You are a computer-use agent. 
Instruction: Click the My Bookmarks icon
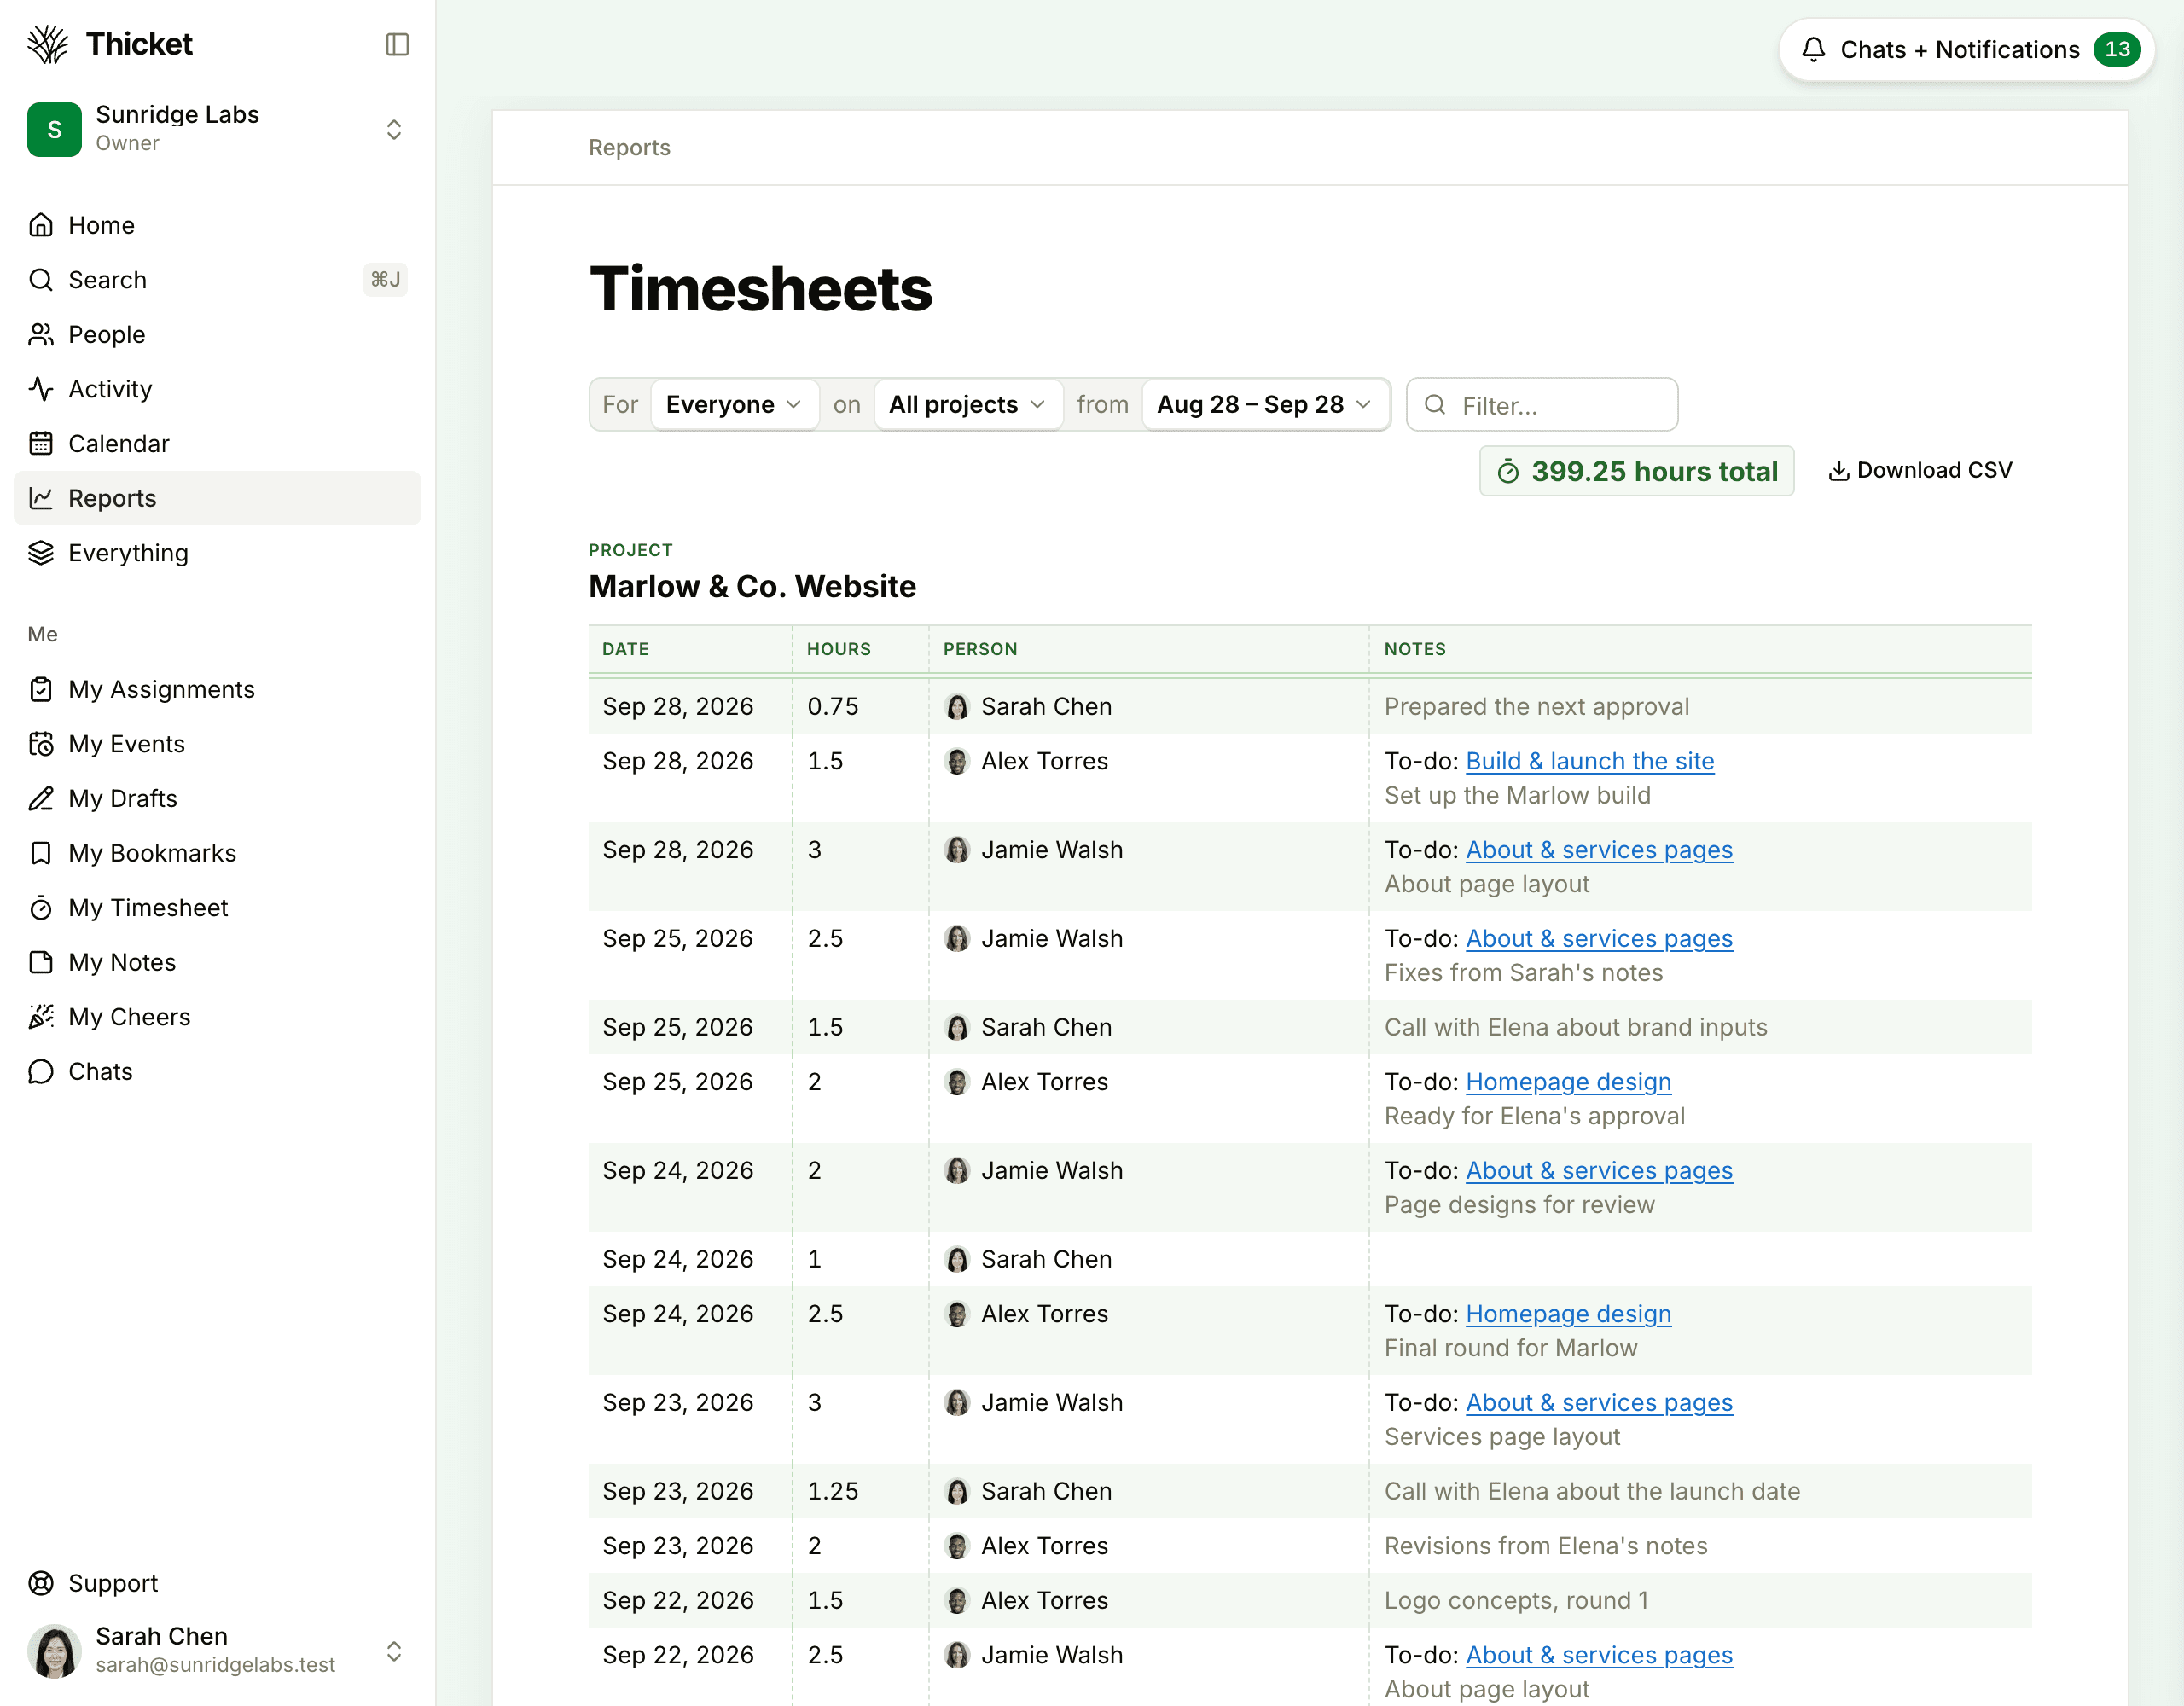(41, 853)
